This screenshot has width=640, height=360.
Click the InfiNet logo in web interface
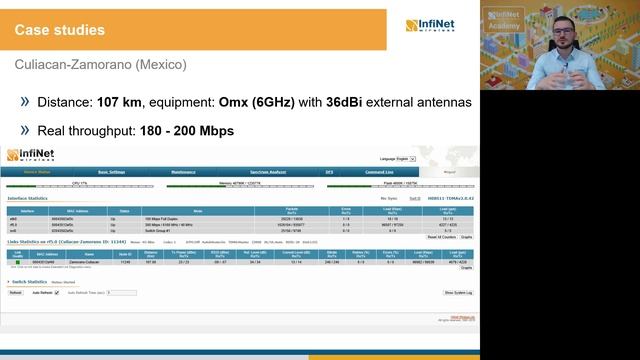click(31, 155)
